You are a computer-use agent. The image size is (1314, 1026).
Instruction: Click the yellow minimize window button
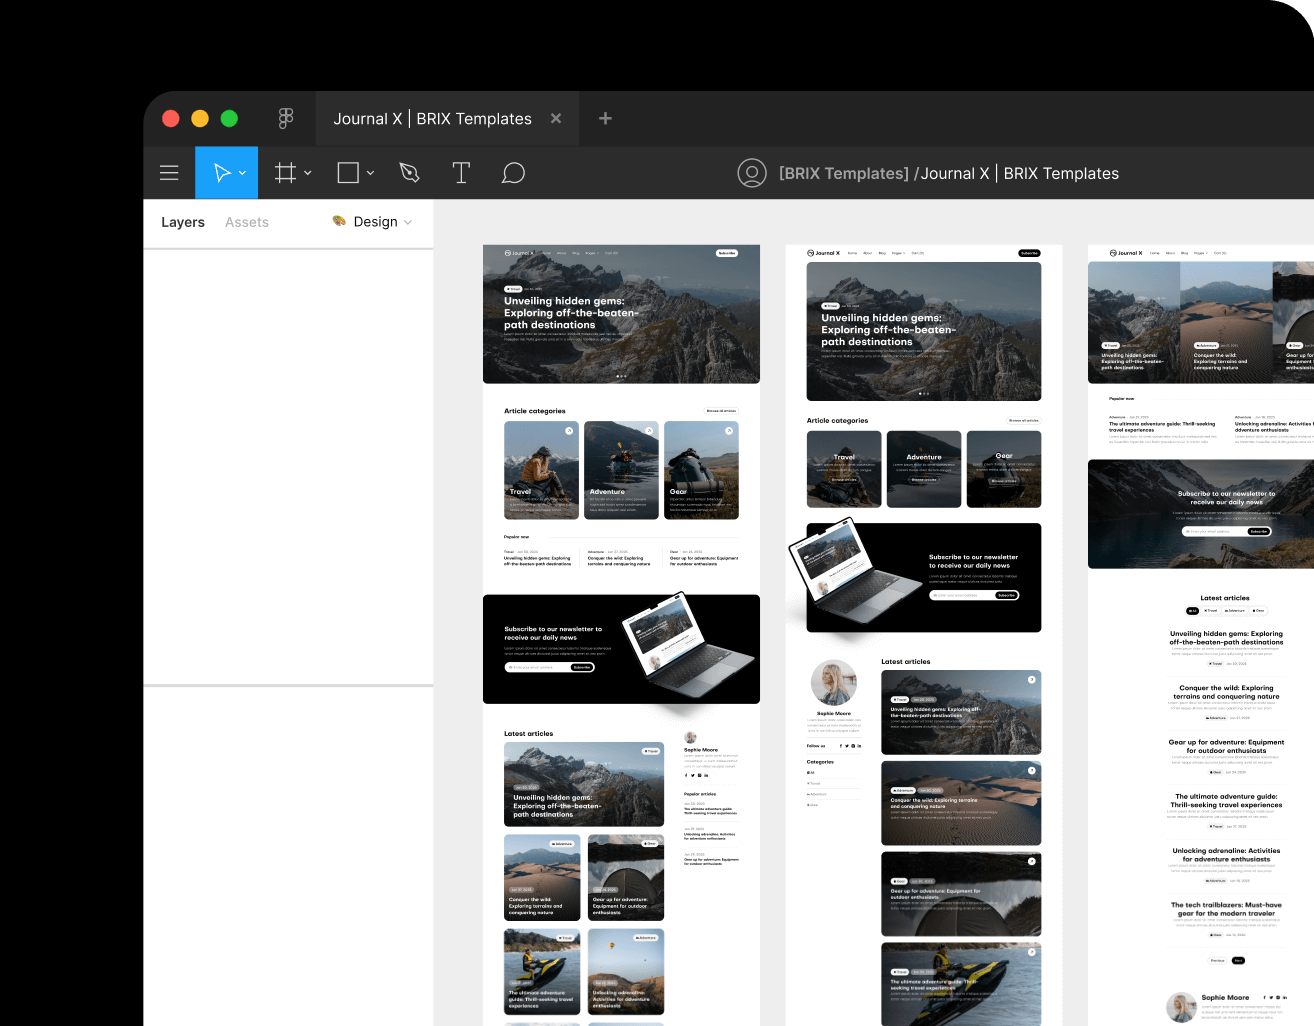[x=200, y=118]
